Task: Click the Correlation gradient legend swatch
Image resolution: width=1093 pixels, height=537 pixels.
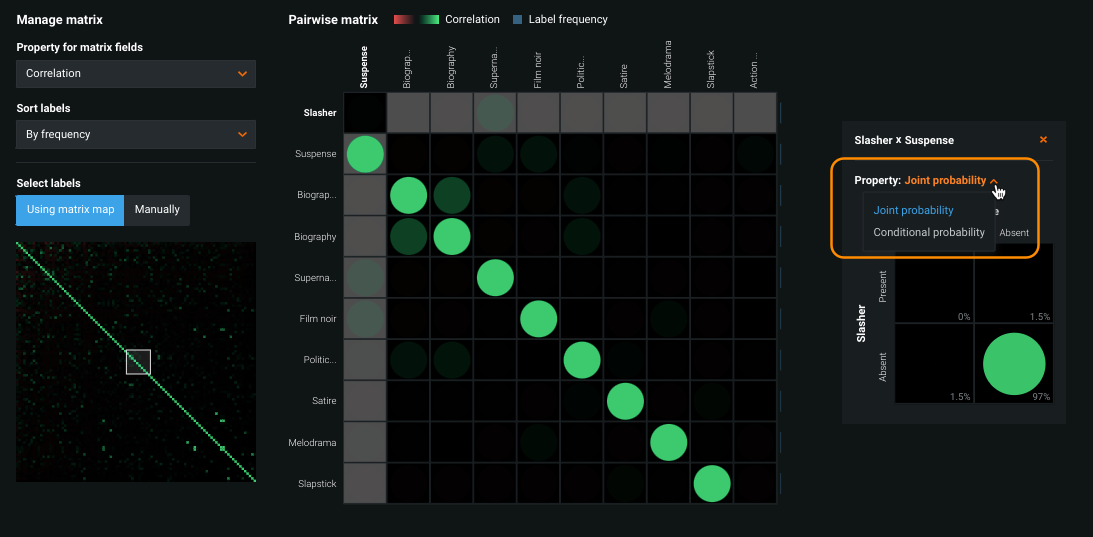Action: [x=416, y=19]
